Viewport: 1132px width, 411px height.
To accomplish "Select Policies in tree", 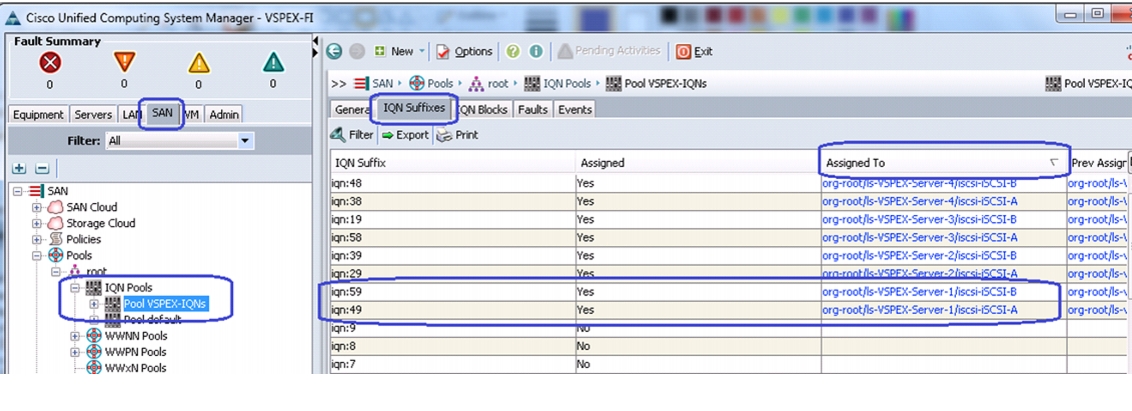I will click(84, 239).
